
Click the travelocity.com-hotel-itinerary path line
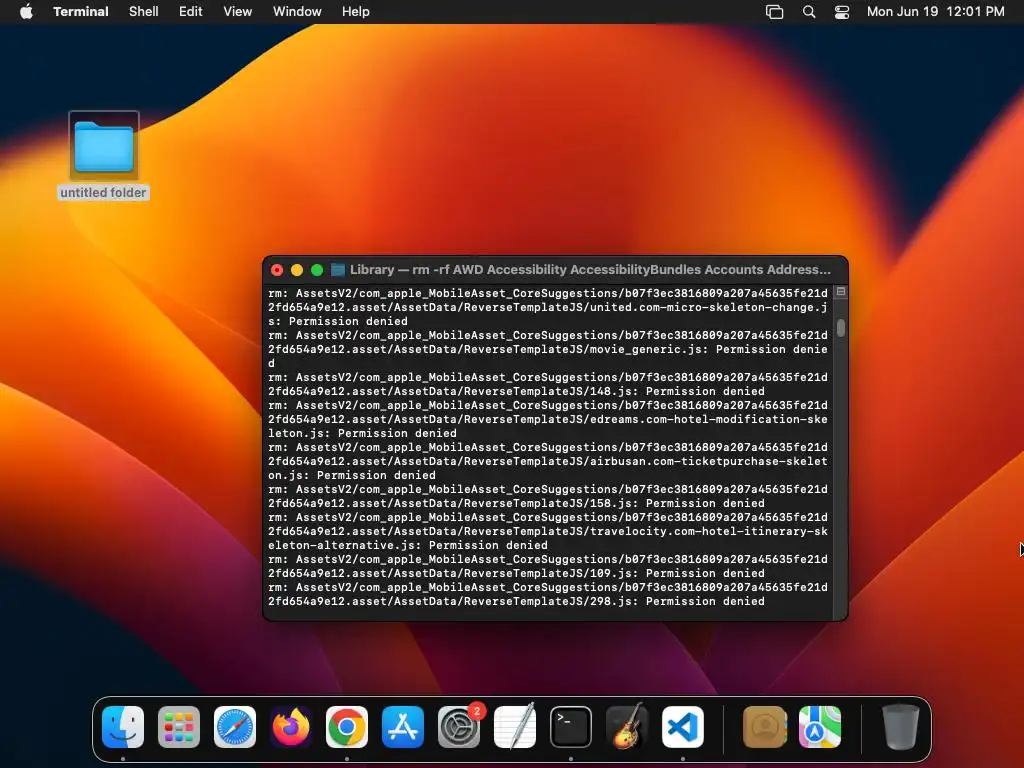coord(548,532)
